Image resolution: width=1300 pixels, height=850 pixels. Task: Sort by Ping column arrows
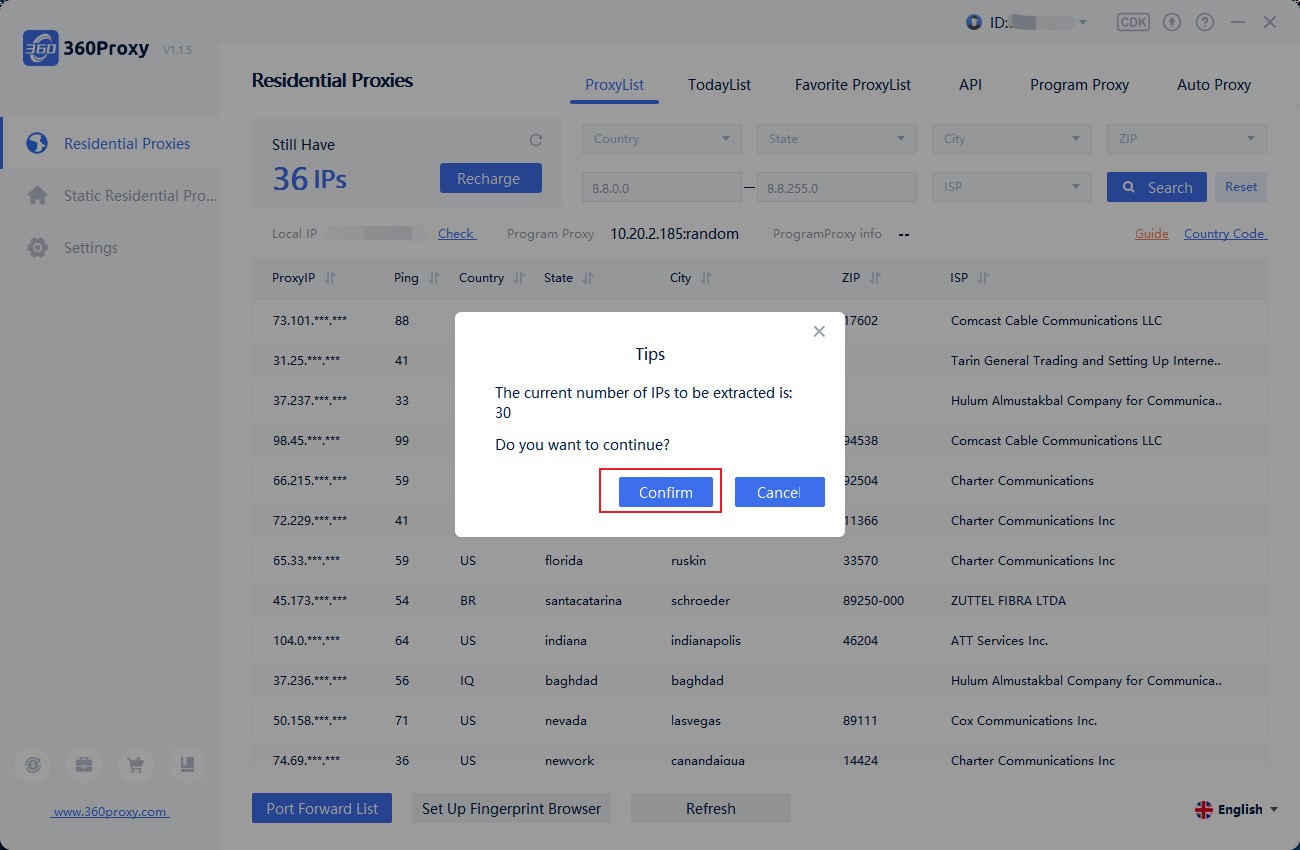[x=434, y=278]
